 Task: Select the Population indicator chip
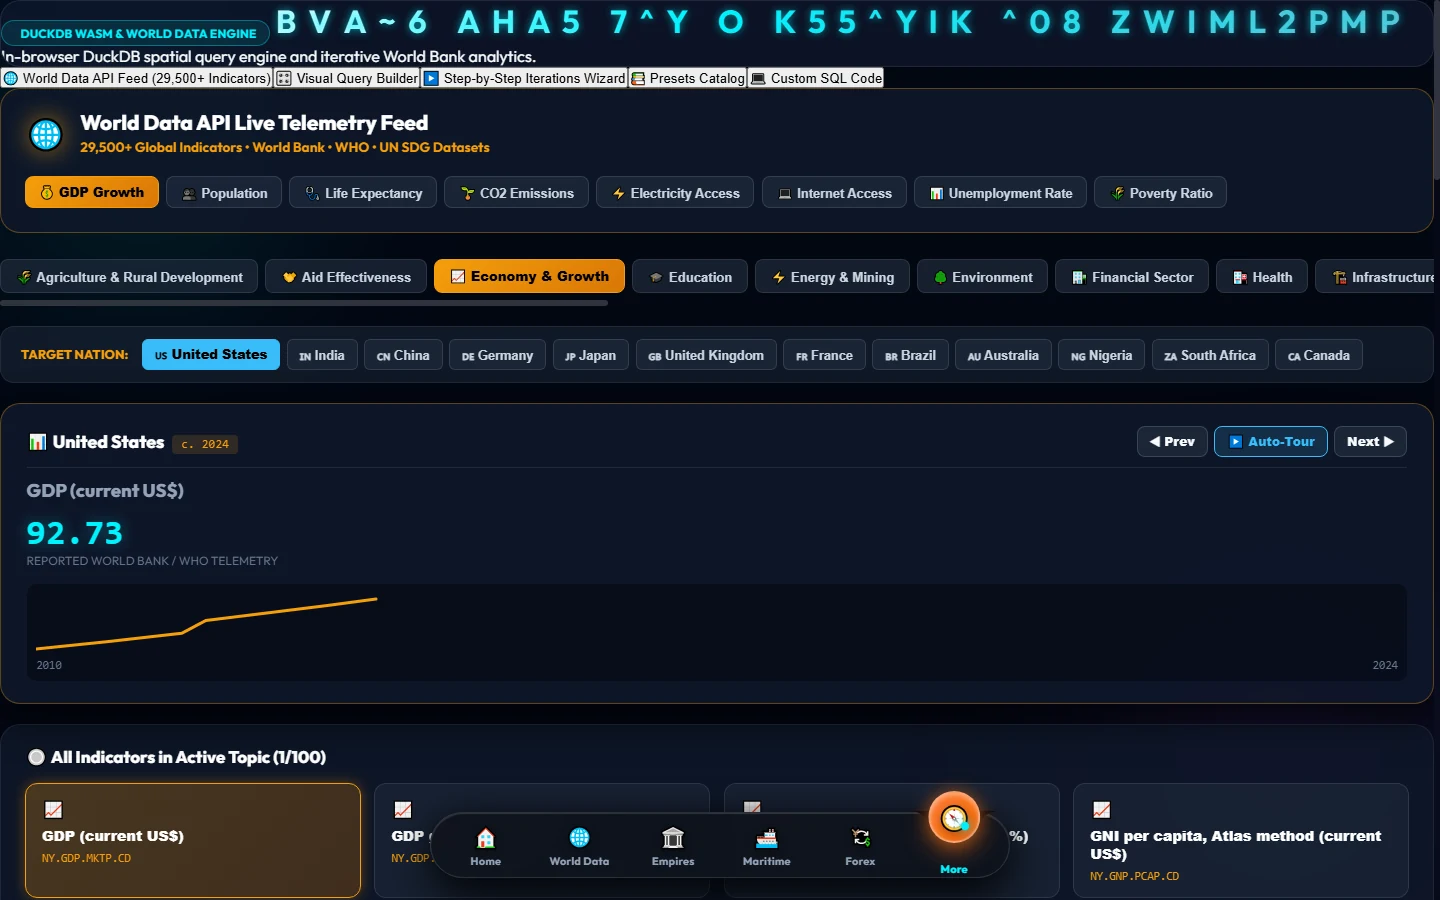pyautogui.click(x=224, y=193)
